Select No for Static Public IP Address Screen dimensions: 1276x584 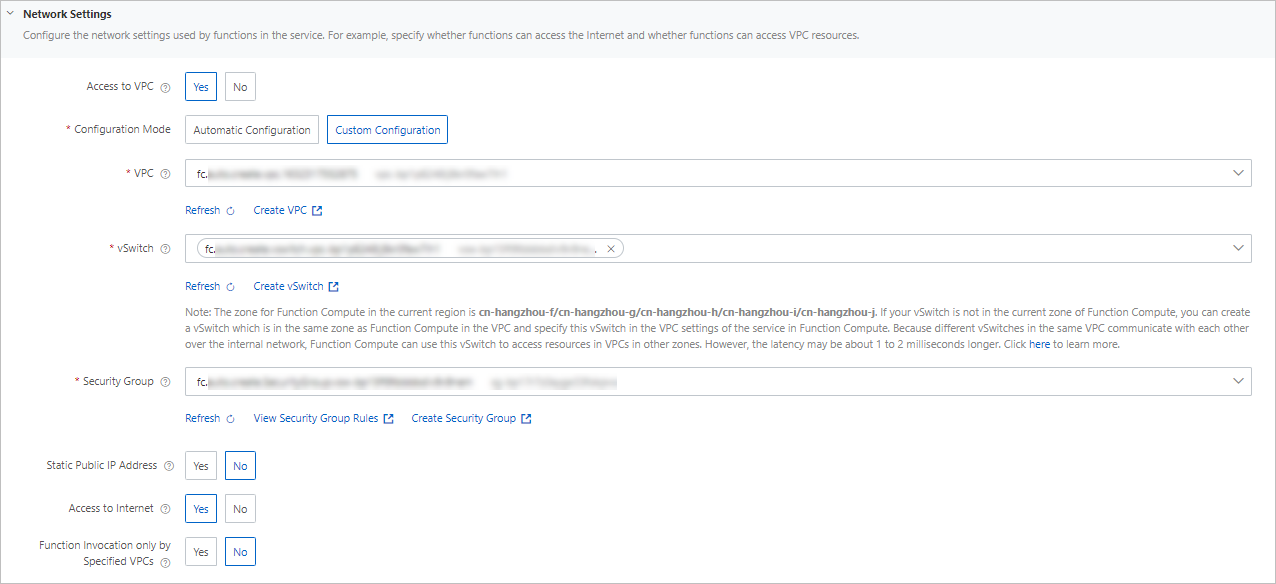240,466
